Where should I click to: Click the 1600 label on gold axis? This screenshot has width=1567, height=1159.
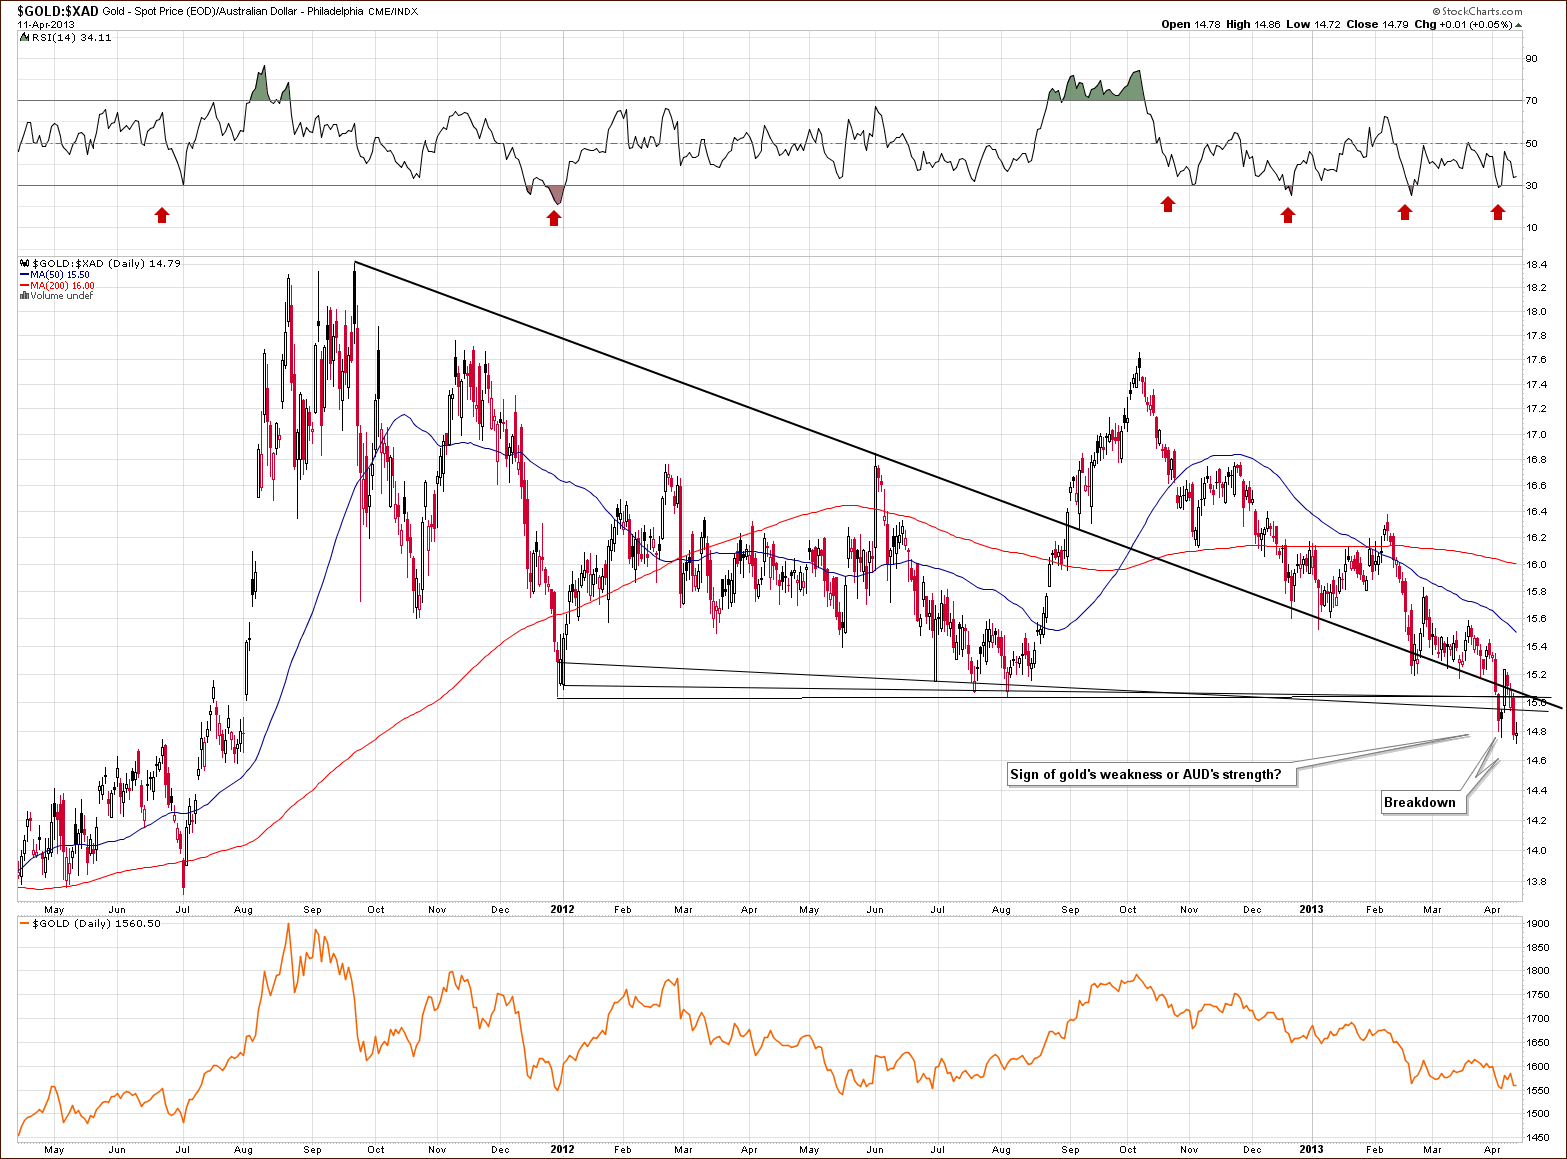[1538, 1067]
